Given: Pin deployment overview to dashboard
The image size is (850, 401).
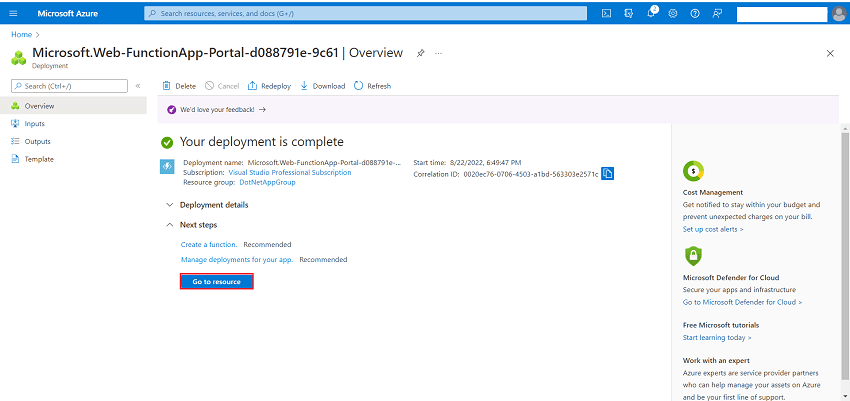Looking at the screenshot, I should tap(420, 53).
